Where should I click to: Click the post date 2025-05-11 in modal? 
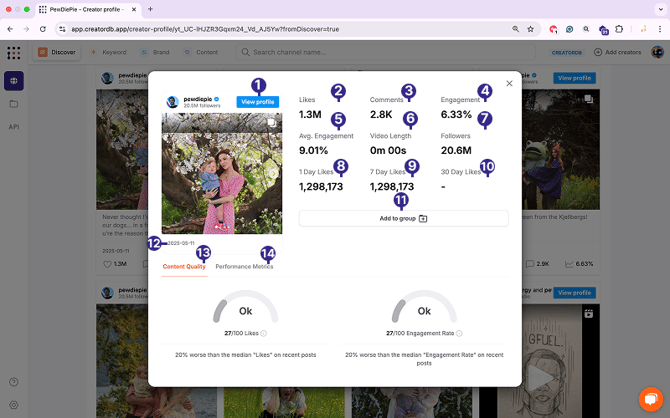pos(181,243)
